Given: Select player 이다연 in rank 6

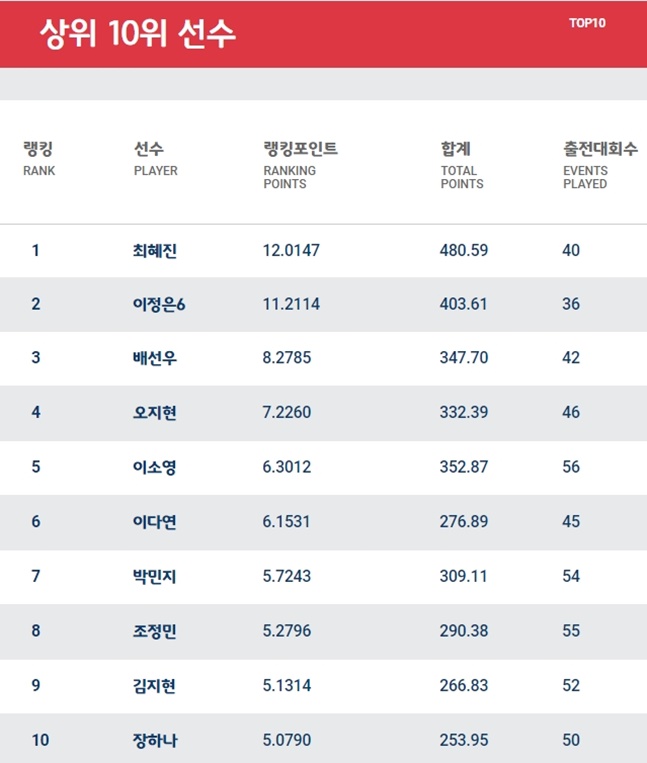Looking at the screenshot, I should click(155, 521).
